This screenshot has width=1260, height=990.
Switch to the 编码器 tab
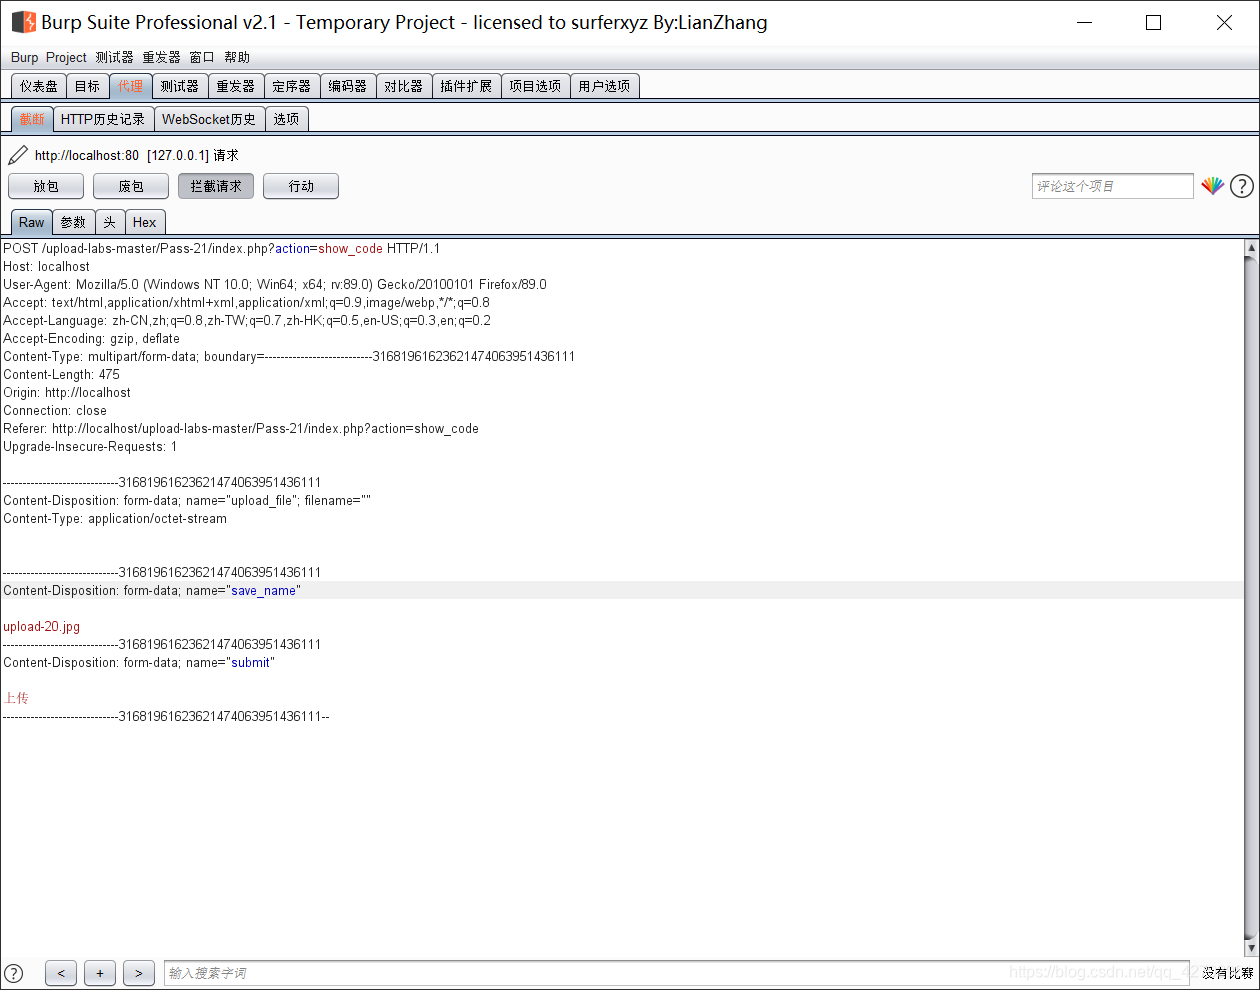(348, 86)
